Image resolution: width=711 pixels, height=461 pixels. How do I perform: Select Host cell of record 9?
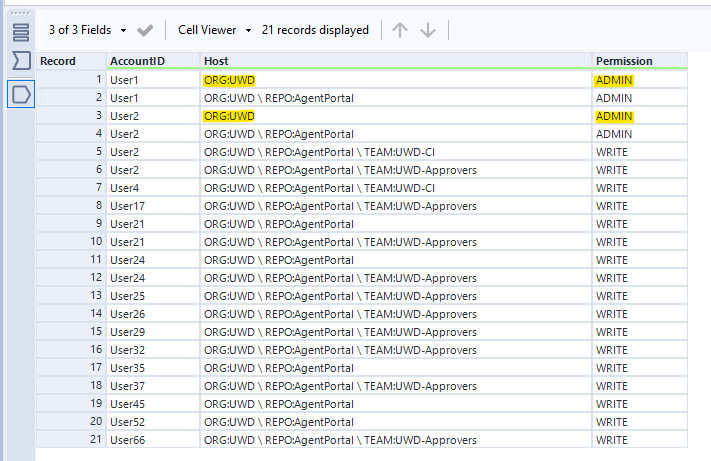tap(396, 224)
